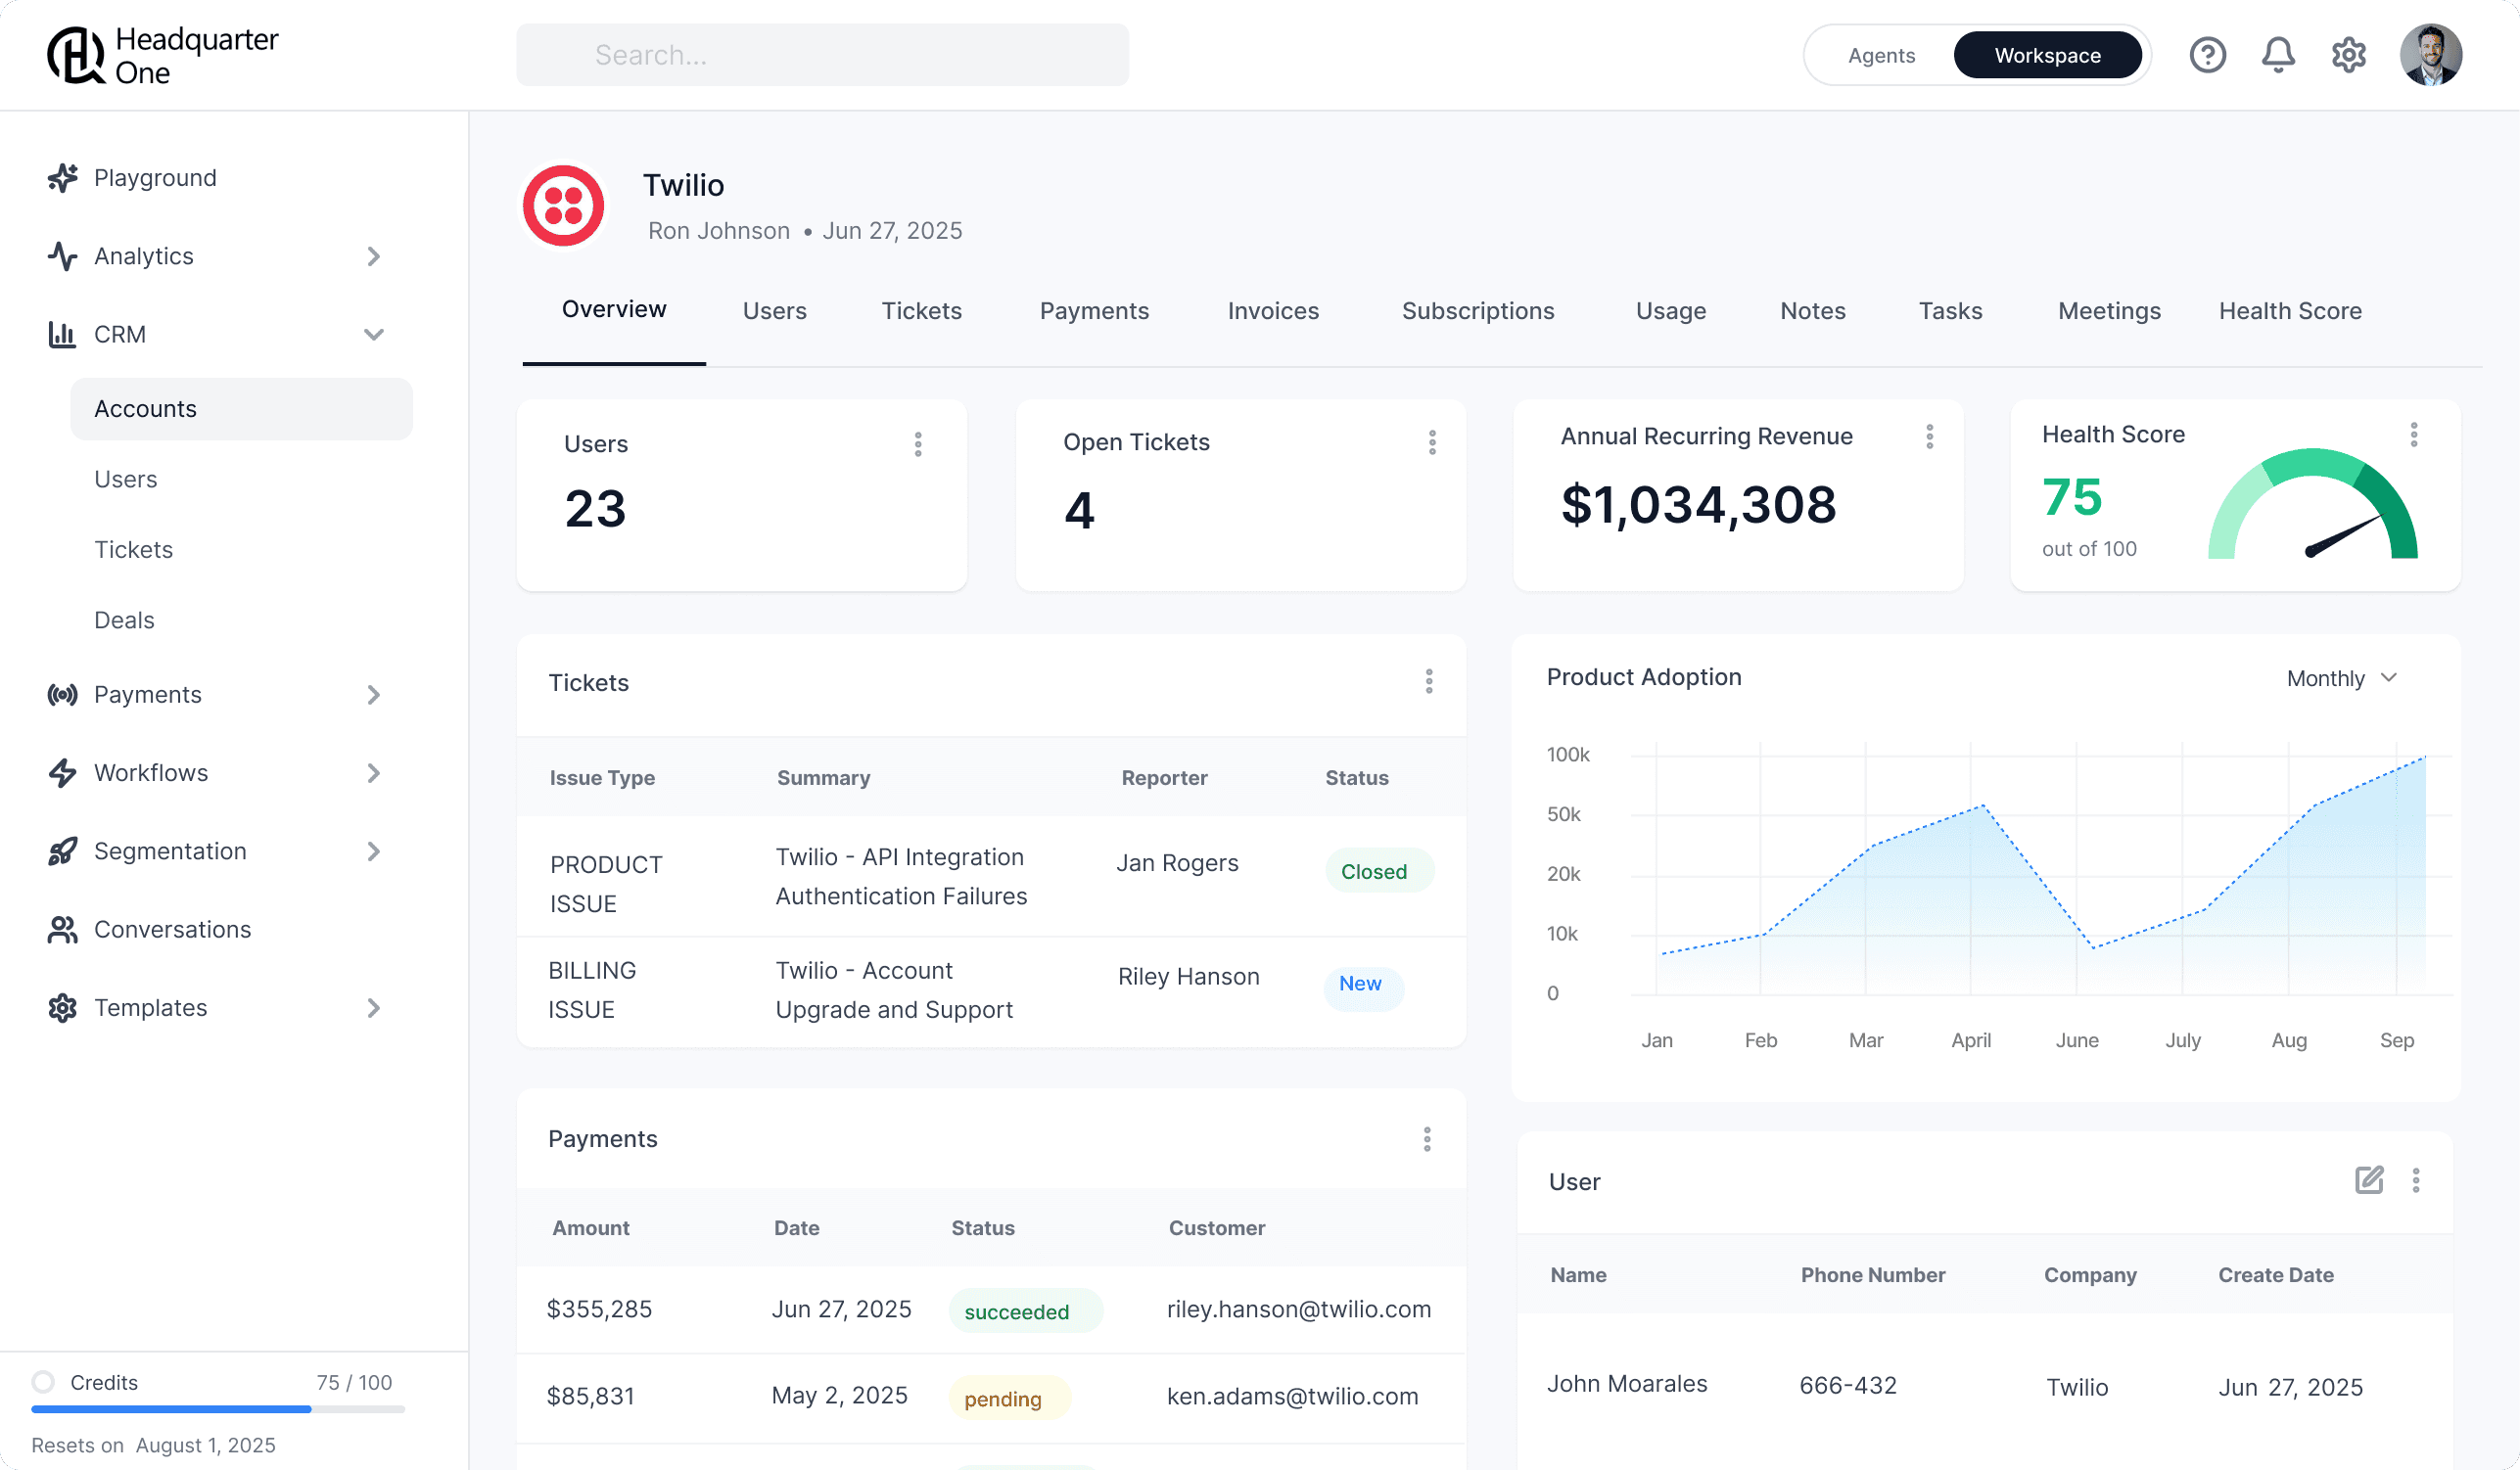
Task: Select the Overview tab
Action: click(614, 309)
